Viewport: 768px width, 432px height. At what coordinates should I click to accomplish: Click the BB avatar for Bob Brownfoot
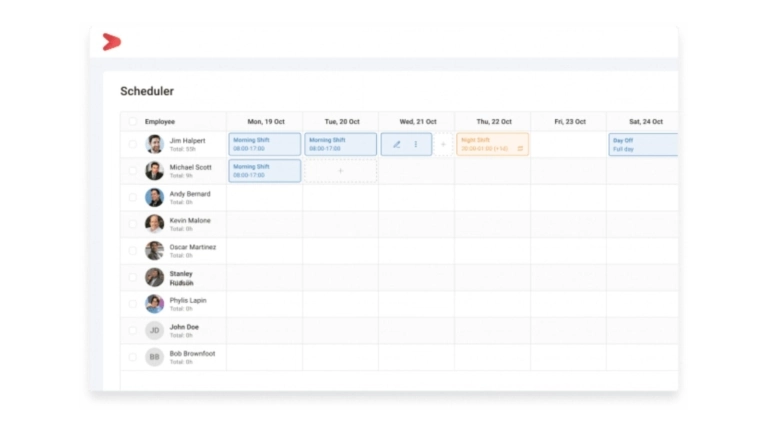pyautogui.click(x=154, y=357)
